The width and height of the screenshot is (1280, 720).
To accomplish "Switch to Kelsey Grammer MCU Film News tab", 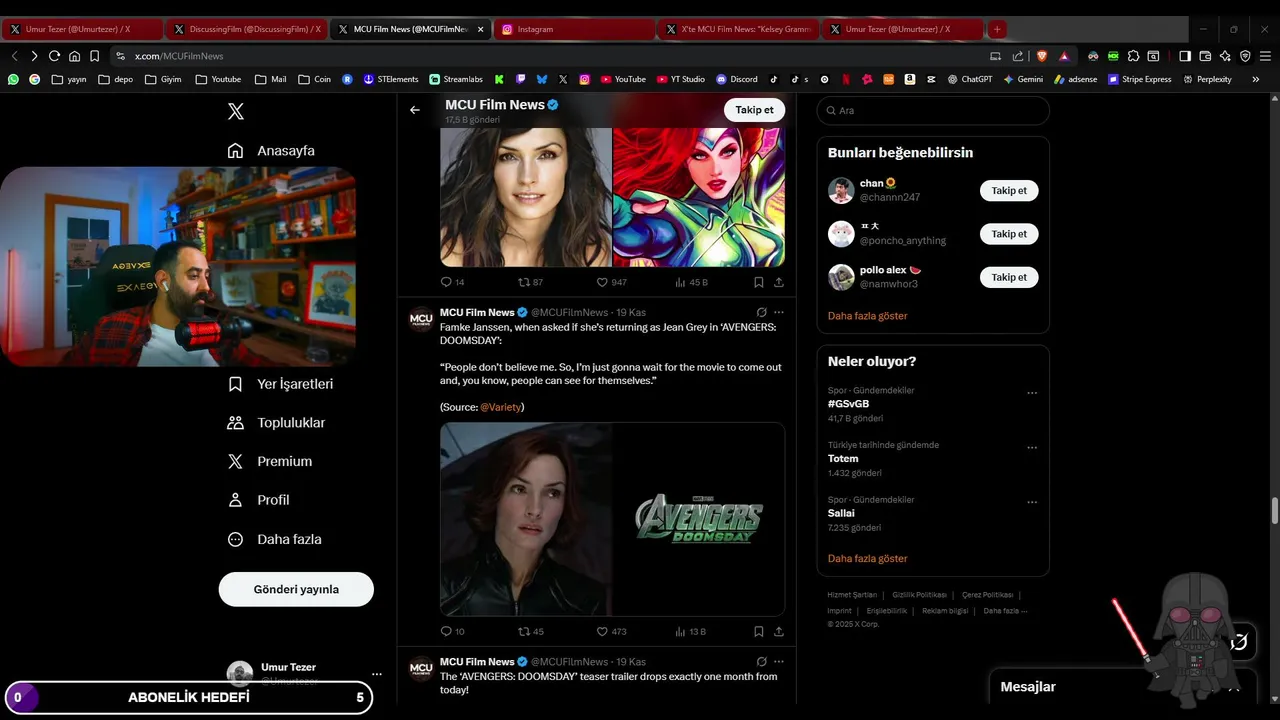I will point(738,29).
